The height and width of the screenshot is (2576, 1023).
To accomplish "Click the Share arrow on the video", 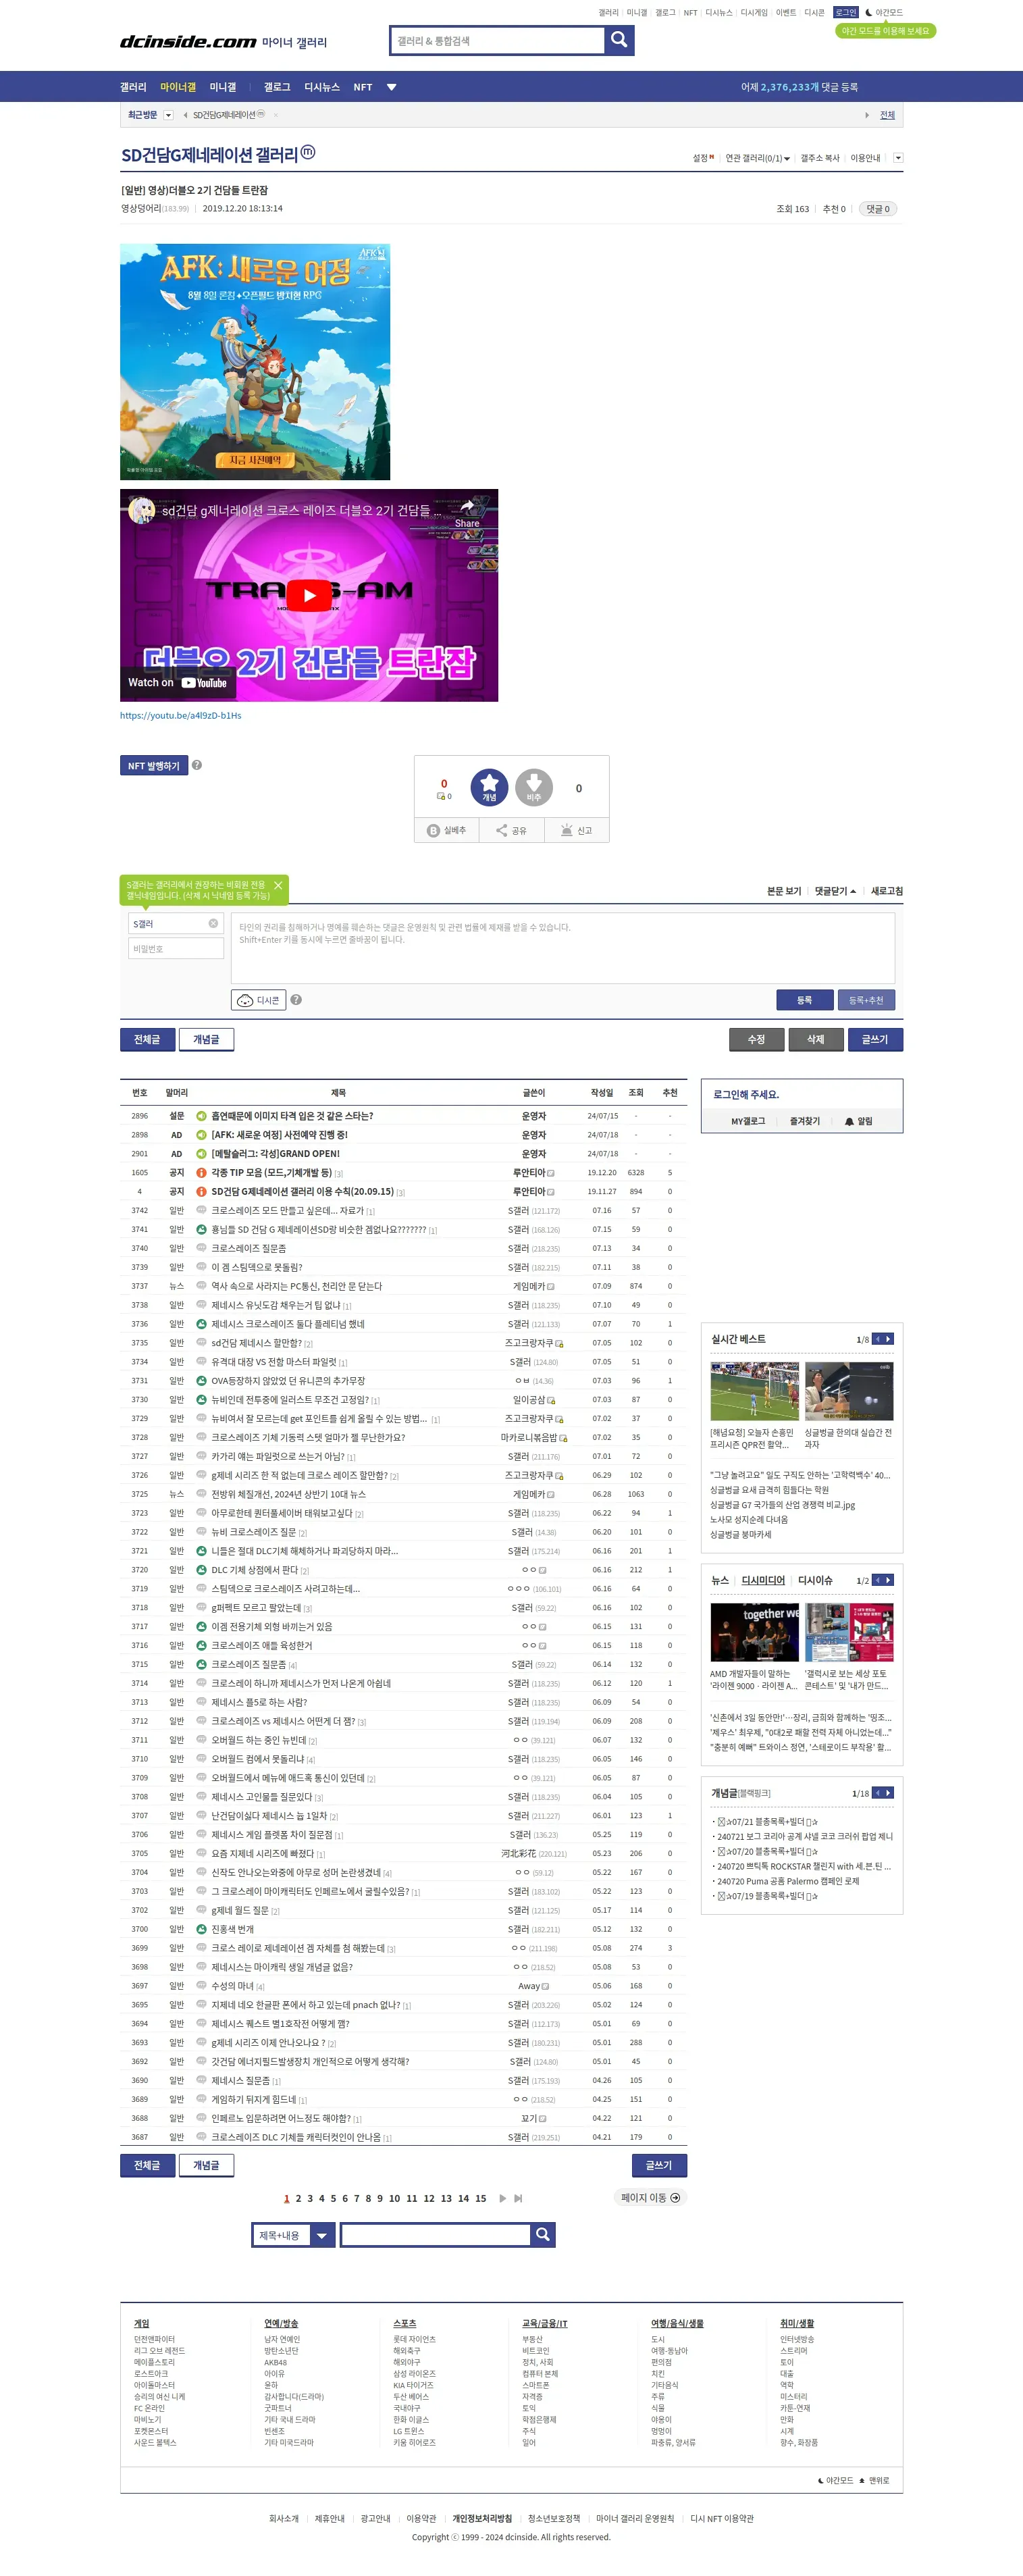I will pyautogui.click(x=467, y=513).
